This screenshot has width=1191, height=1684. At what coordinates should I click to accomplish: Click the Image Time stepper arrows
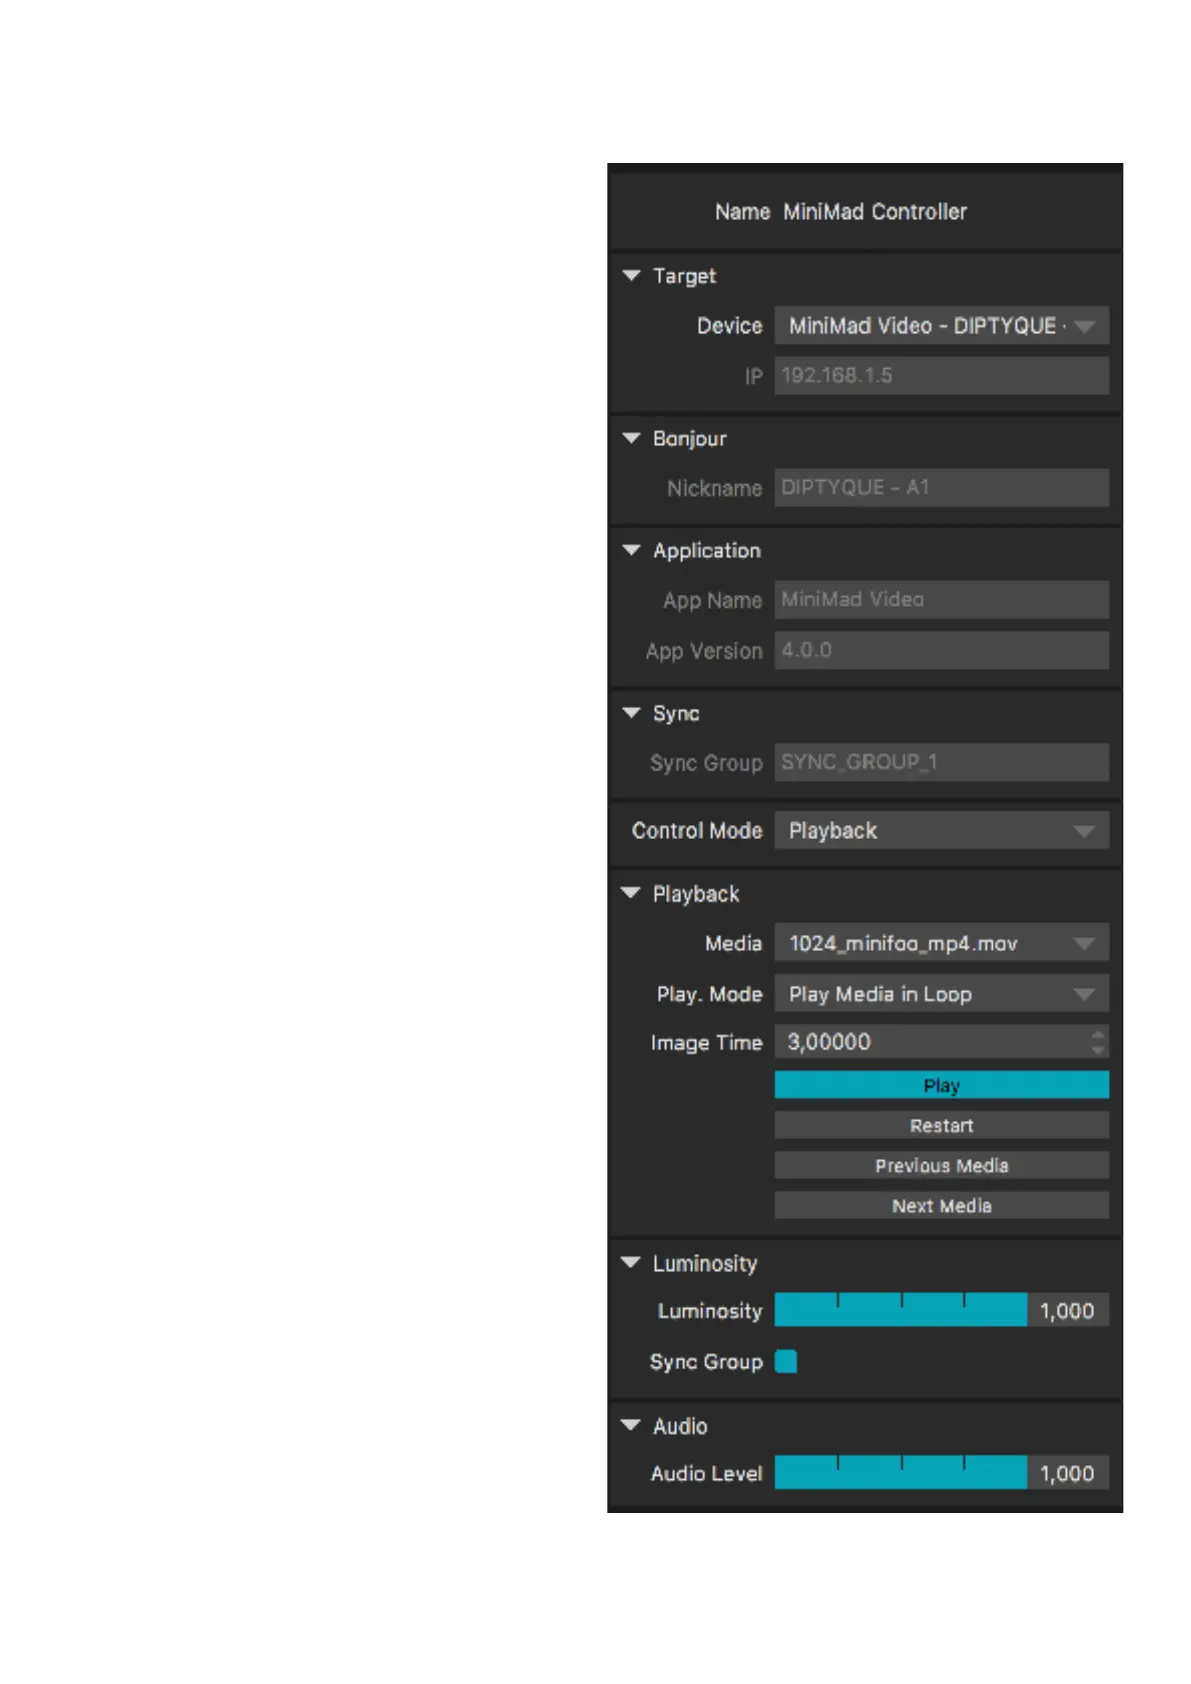[1098, 1043]
